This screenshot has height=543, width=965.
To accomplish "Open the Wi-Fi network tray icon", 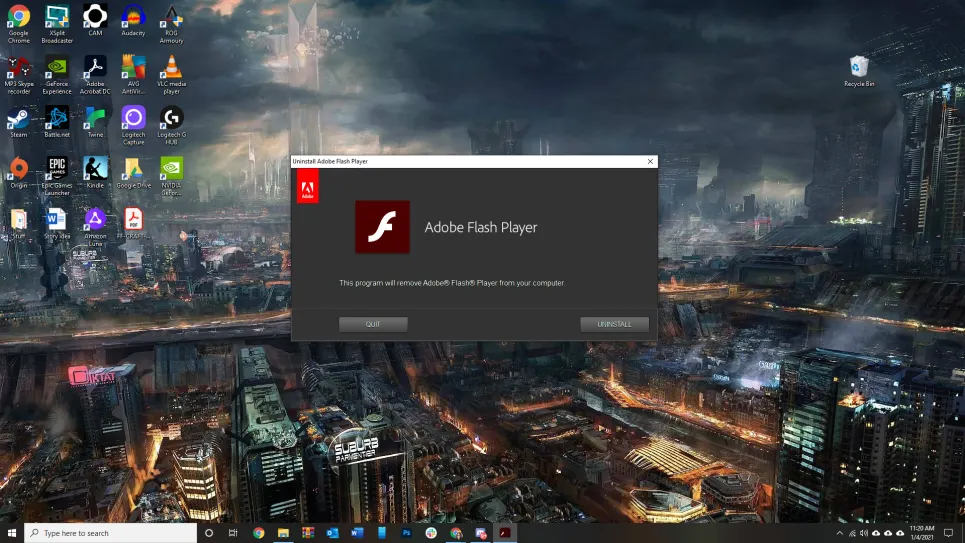I will (x=852, y=533).
